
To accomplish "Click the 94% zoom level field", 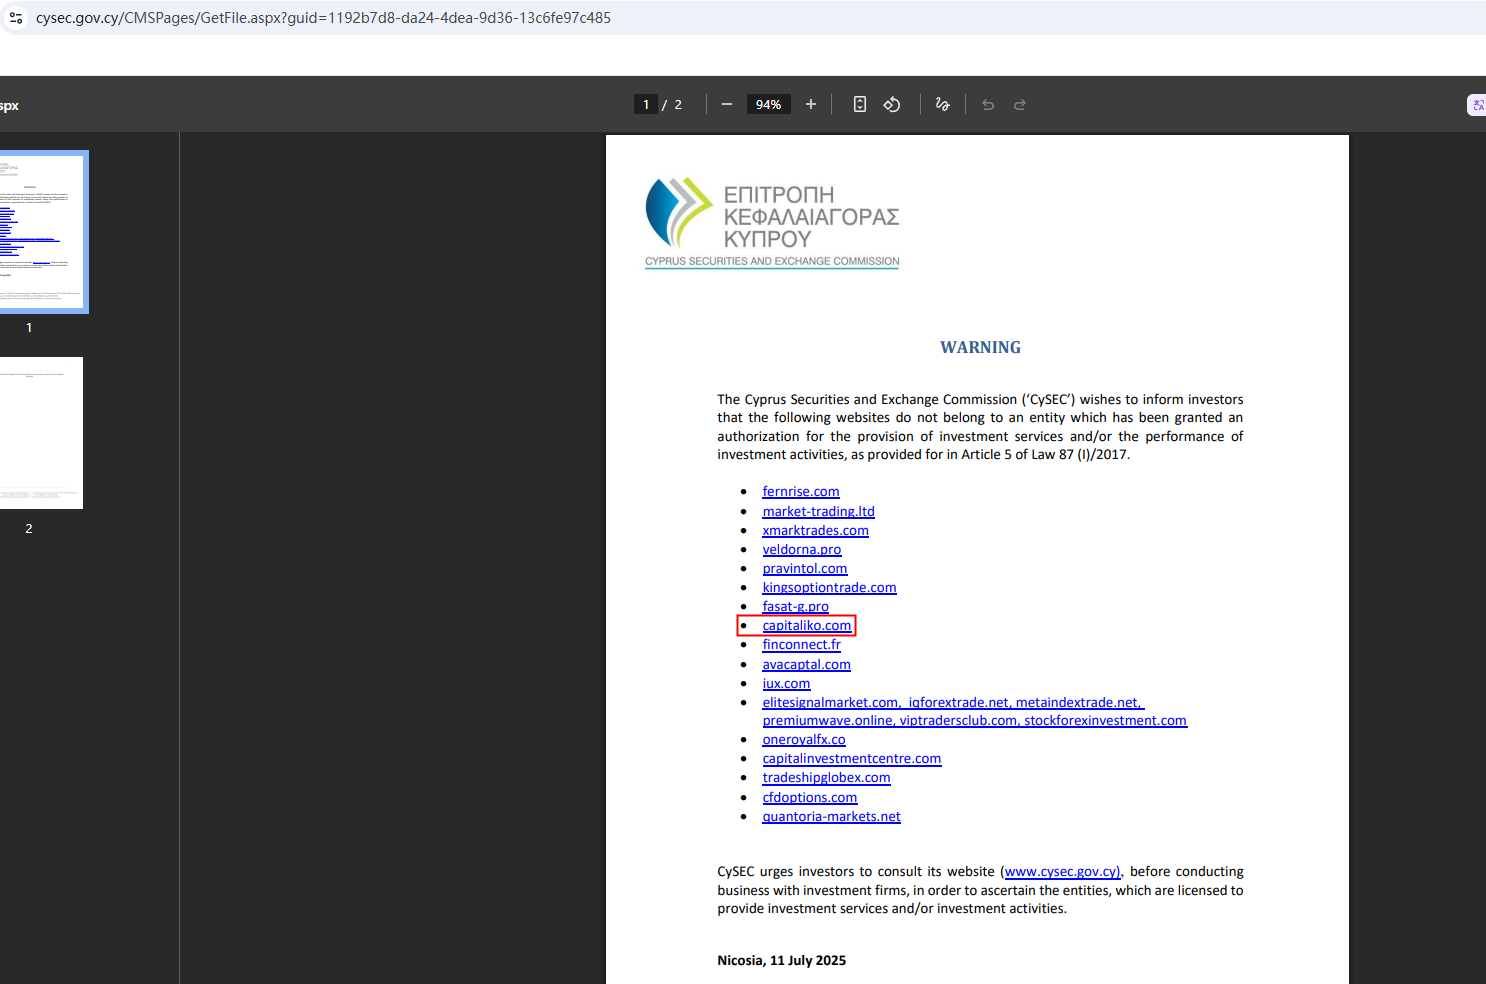I will click(768, 105).
